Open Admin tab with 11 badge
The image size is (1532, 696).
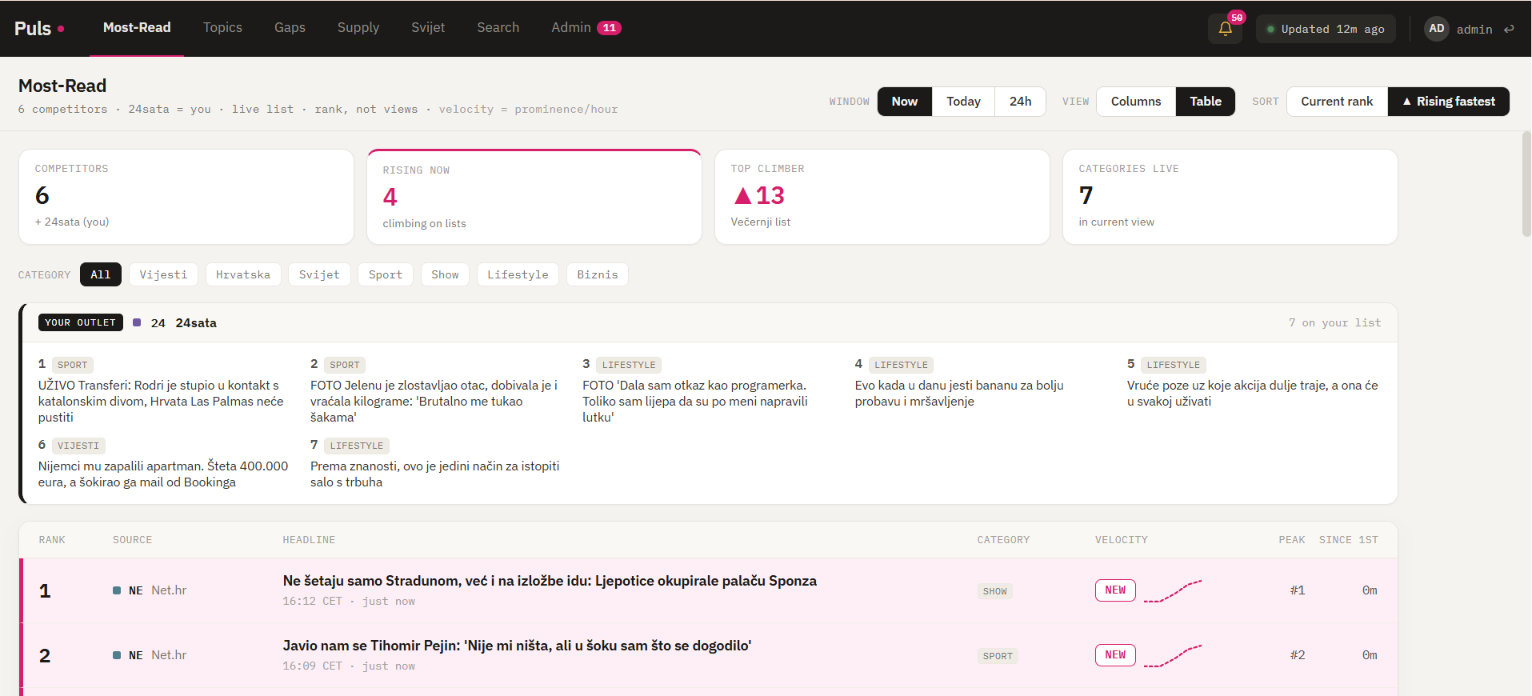(586, 28)
